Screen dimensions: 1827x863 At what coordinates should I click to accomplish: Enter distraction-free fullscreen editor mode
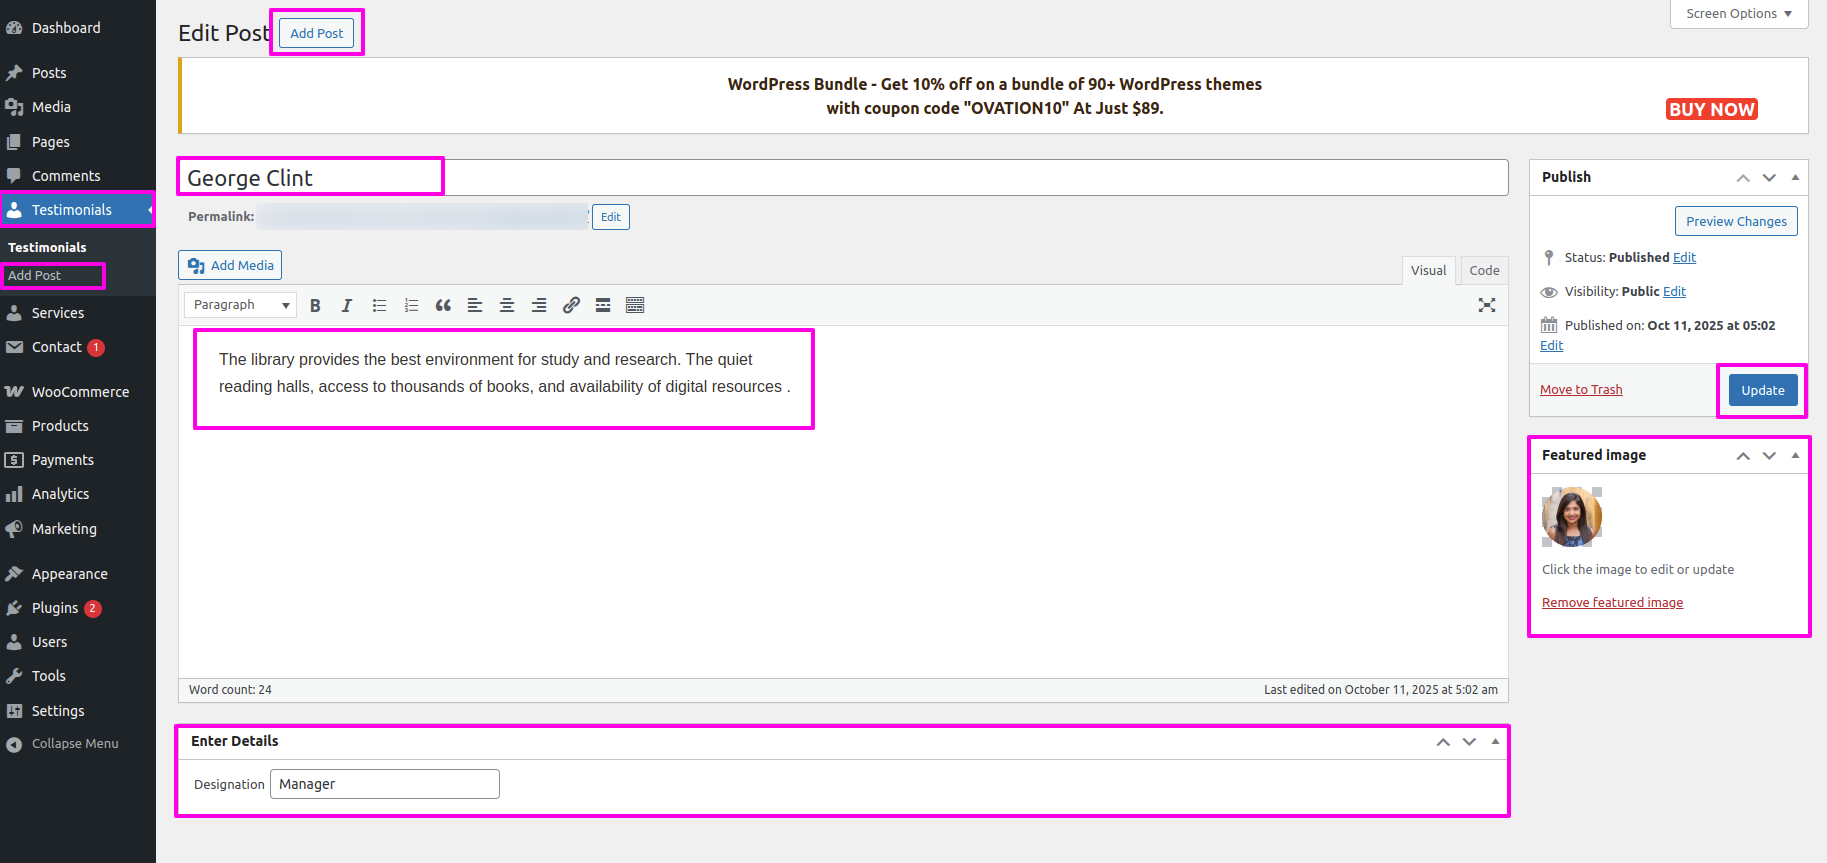pyautogui.click(x=1487, y=306)
